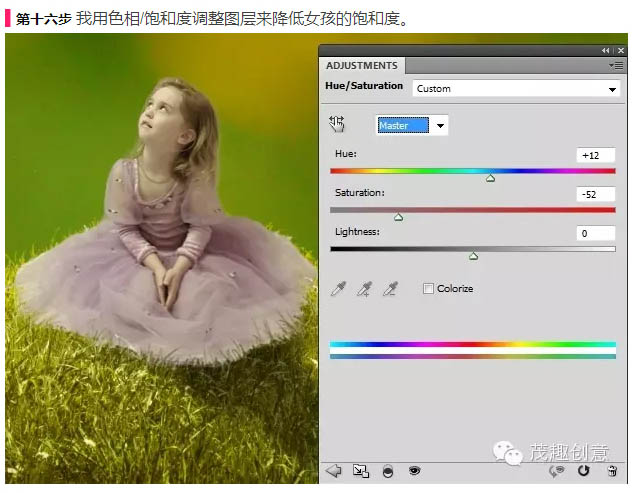Click the Lightness value field
This screenshot has height=493, width=633.
coord(596,233)
